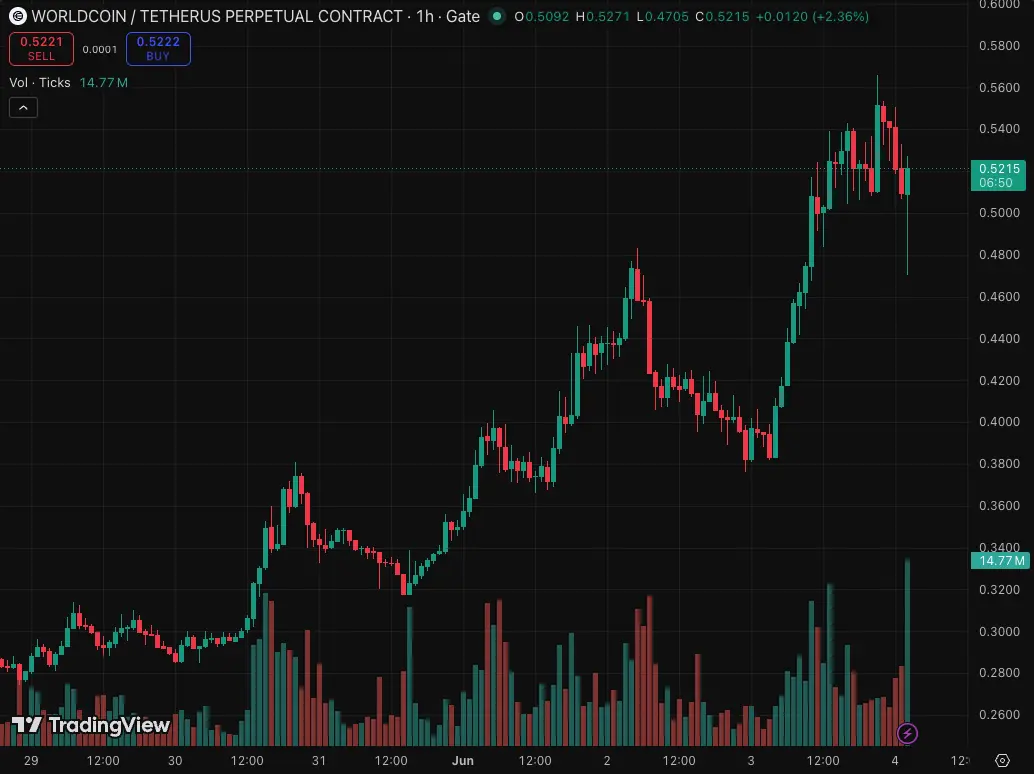Click the 0.2600 price axis label
This screenshot has width=1034, height=774.
click(x=1000, y=715)
